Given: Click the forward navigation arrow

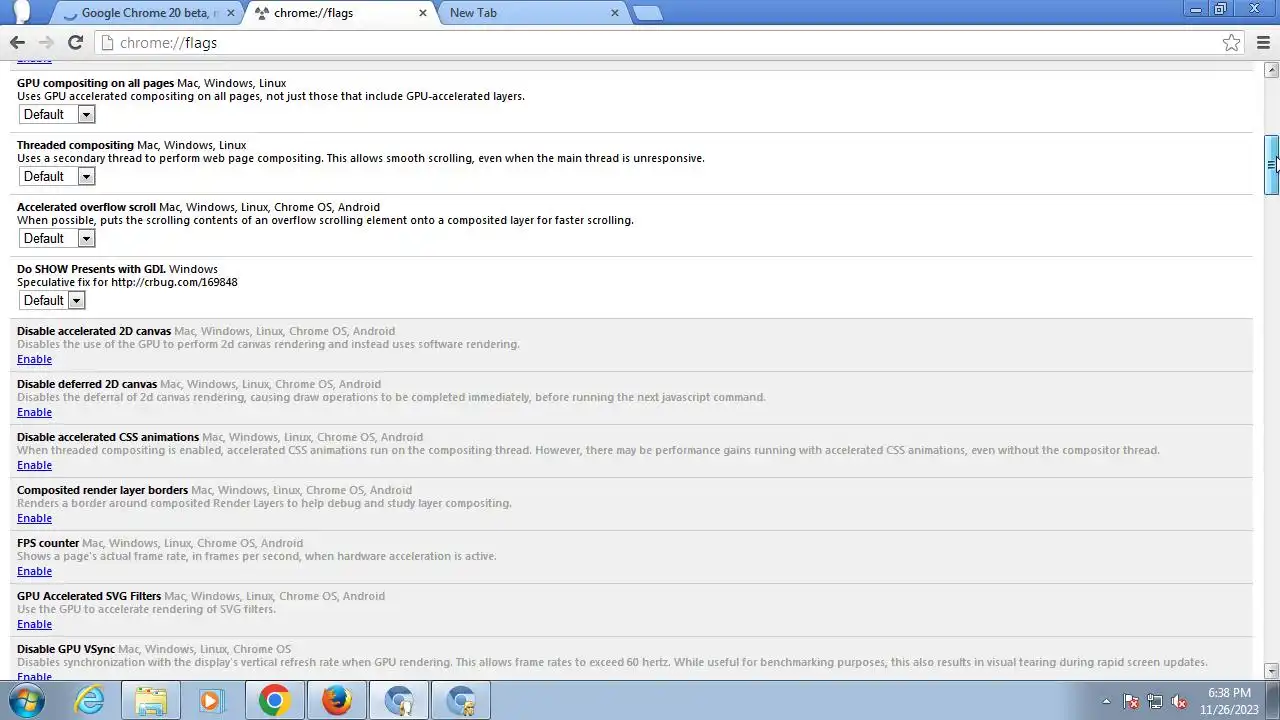Looking at the screenshot, I should click(46, 42).
